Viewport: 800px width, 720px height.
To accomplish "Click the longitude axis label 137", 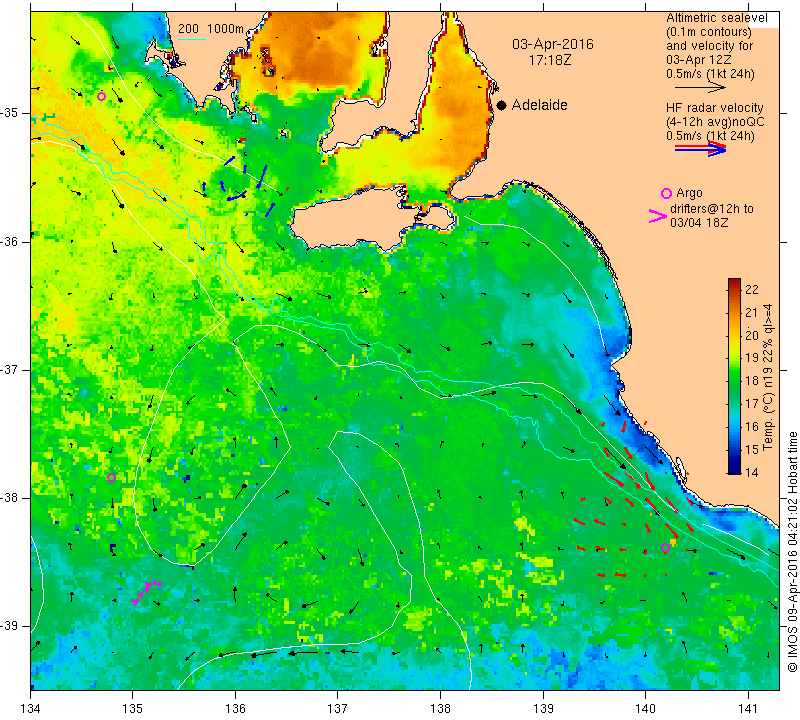I will 338,709.
